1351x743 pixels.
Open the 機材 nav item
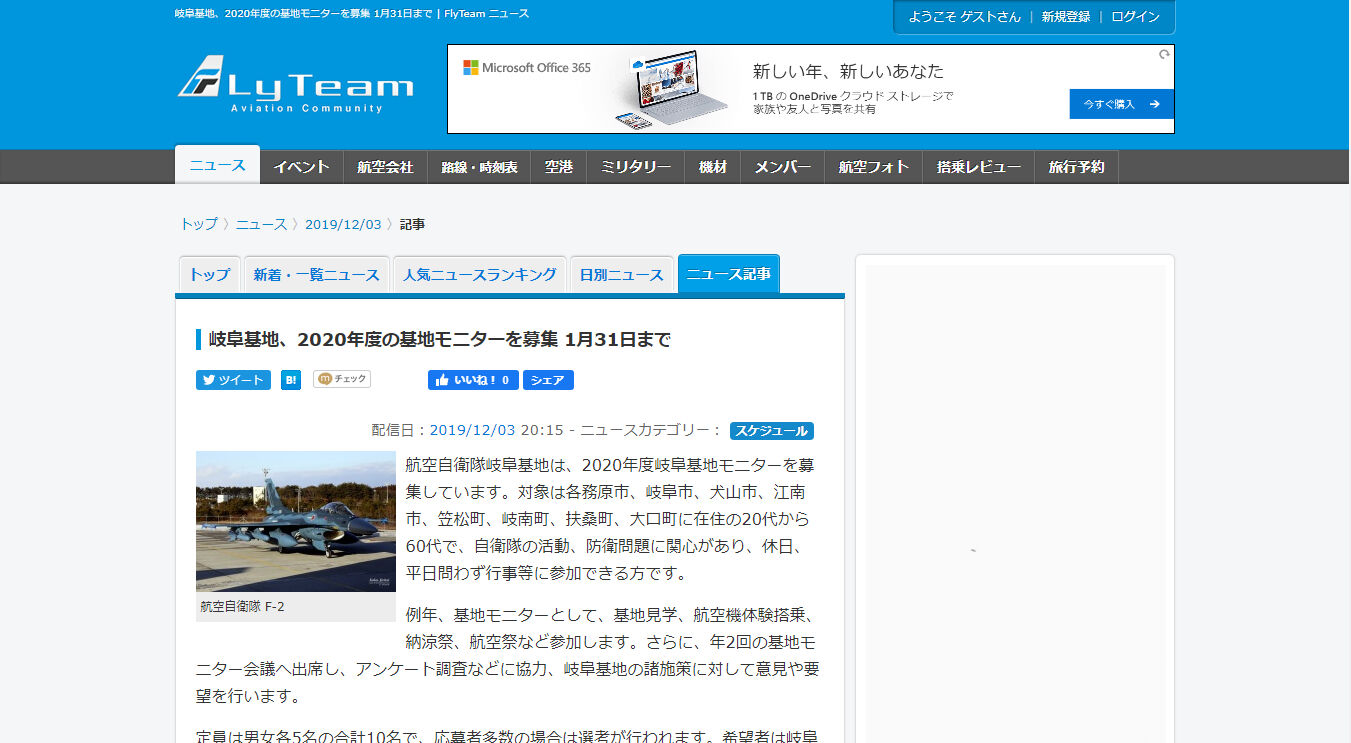(713, 167)
